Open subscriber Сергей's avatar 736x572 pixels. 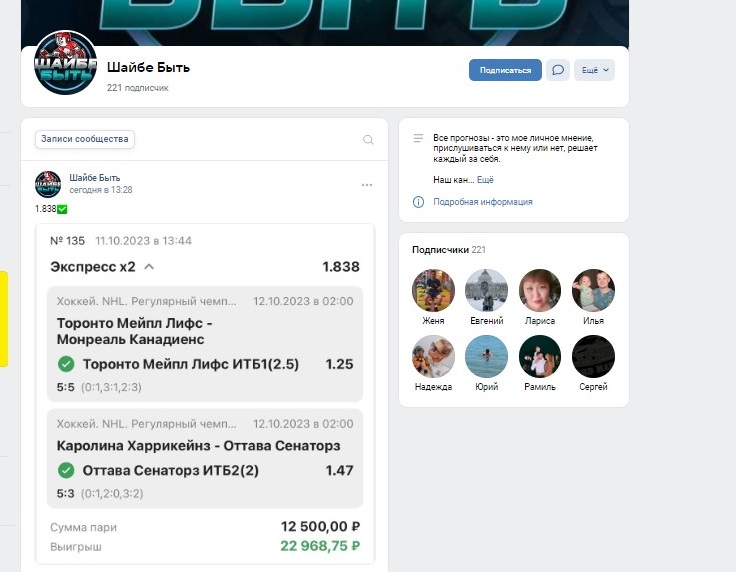(x=593, y=357)
